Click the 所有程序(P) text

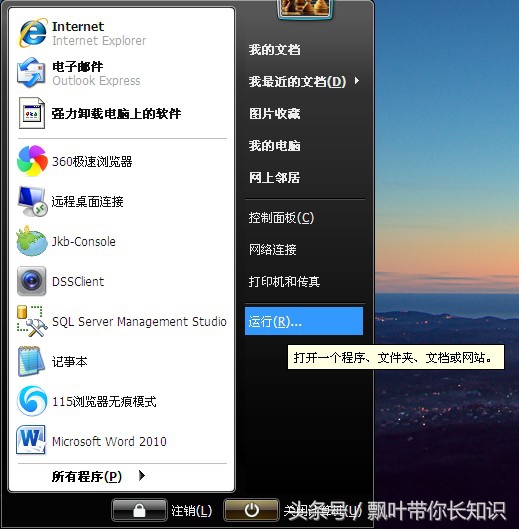coord(86,476)
